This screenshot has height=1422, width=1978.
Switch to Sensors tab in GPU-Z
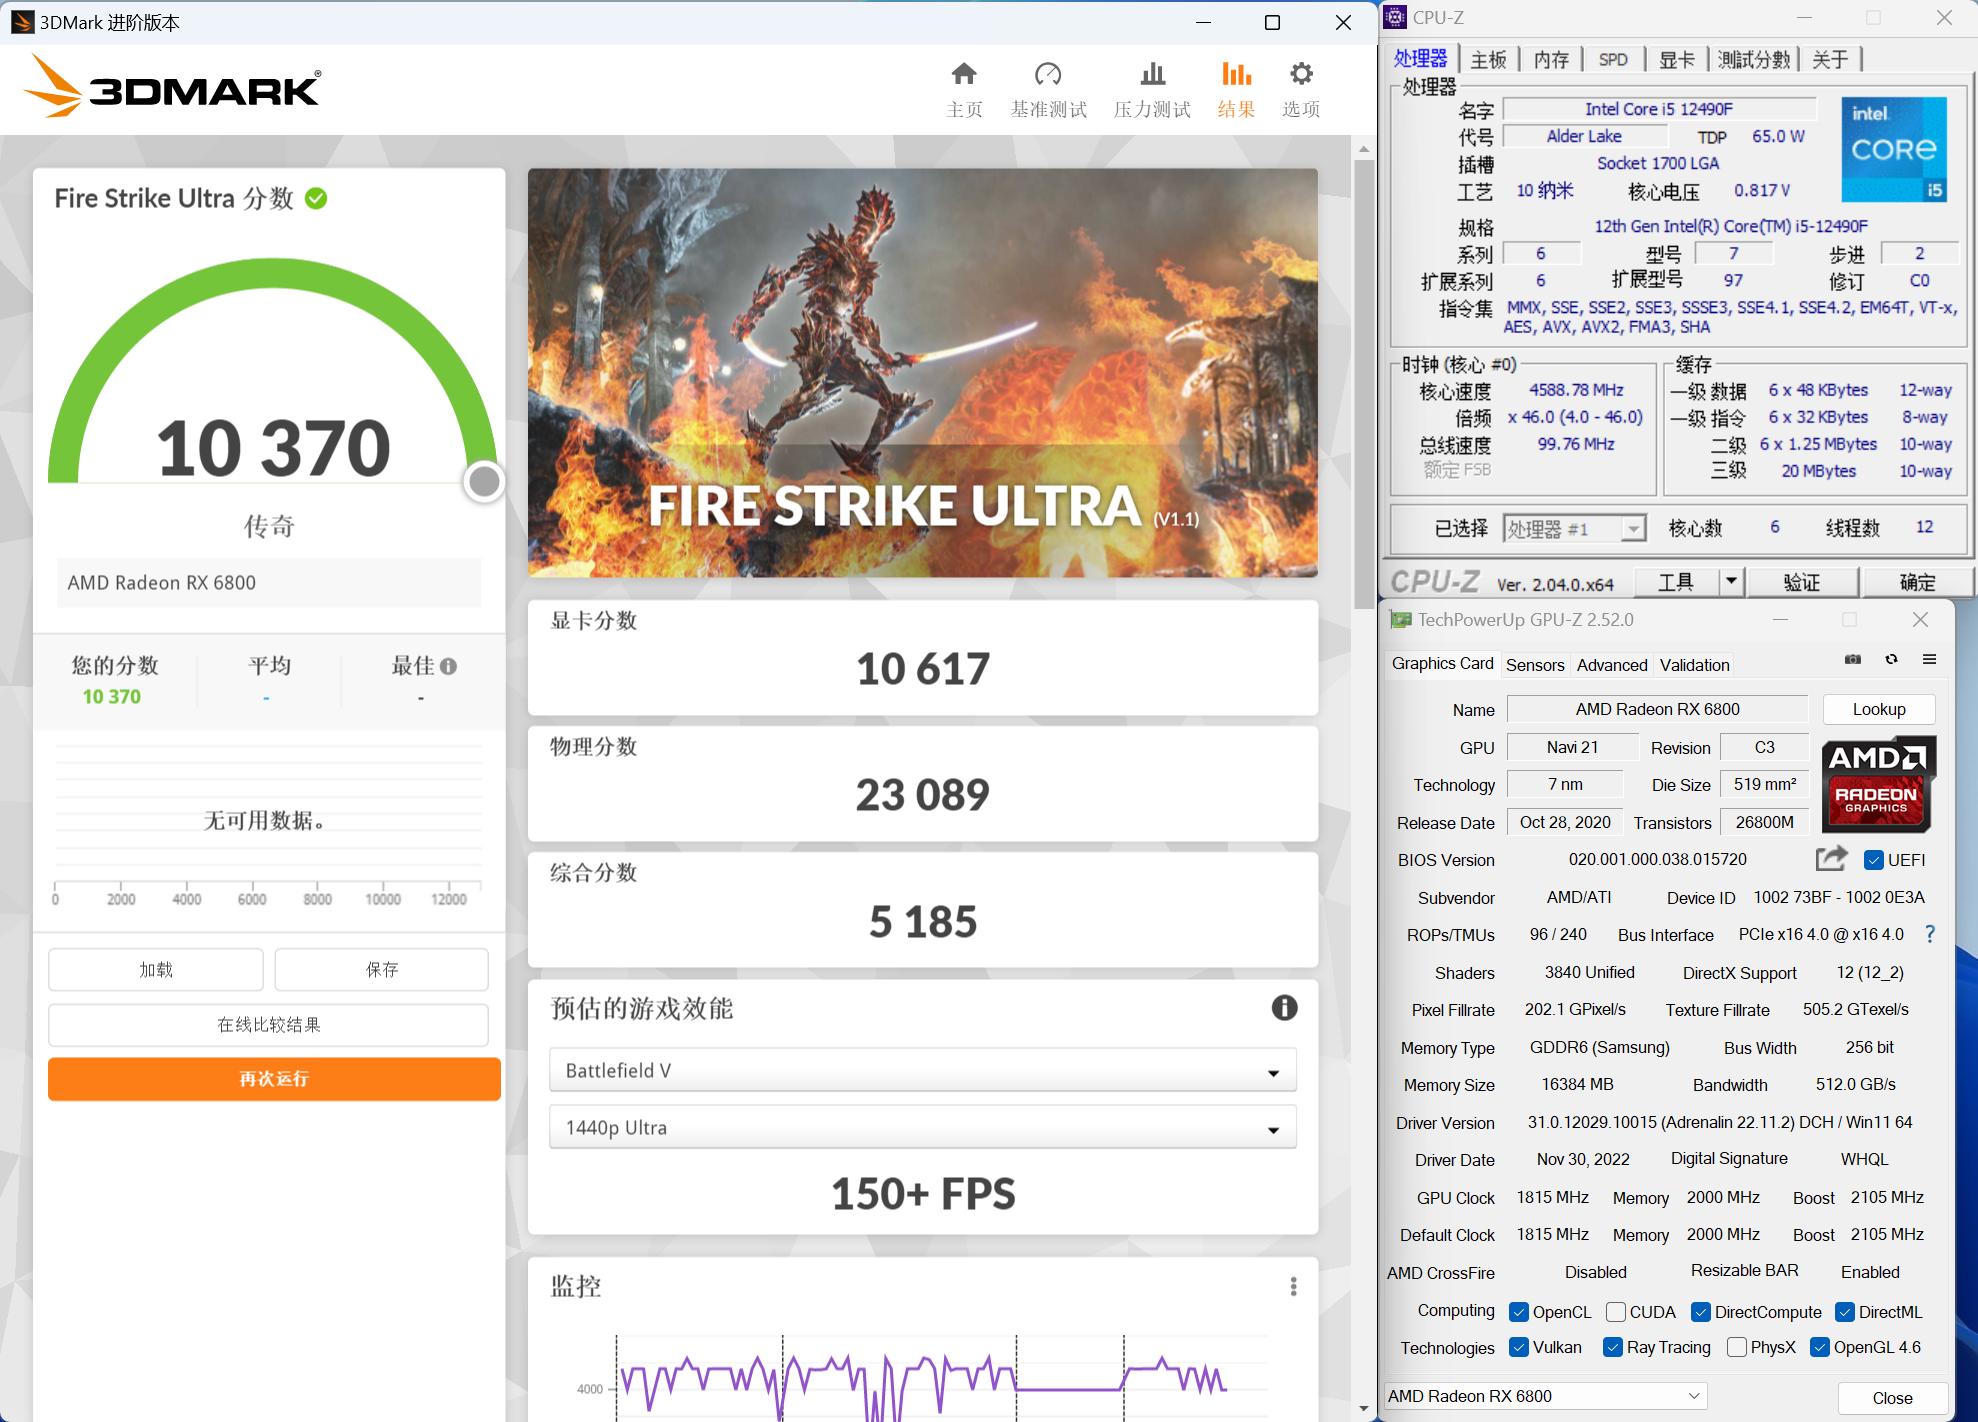click(x=1534, y=665)
